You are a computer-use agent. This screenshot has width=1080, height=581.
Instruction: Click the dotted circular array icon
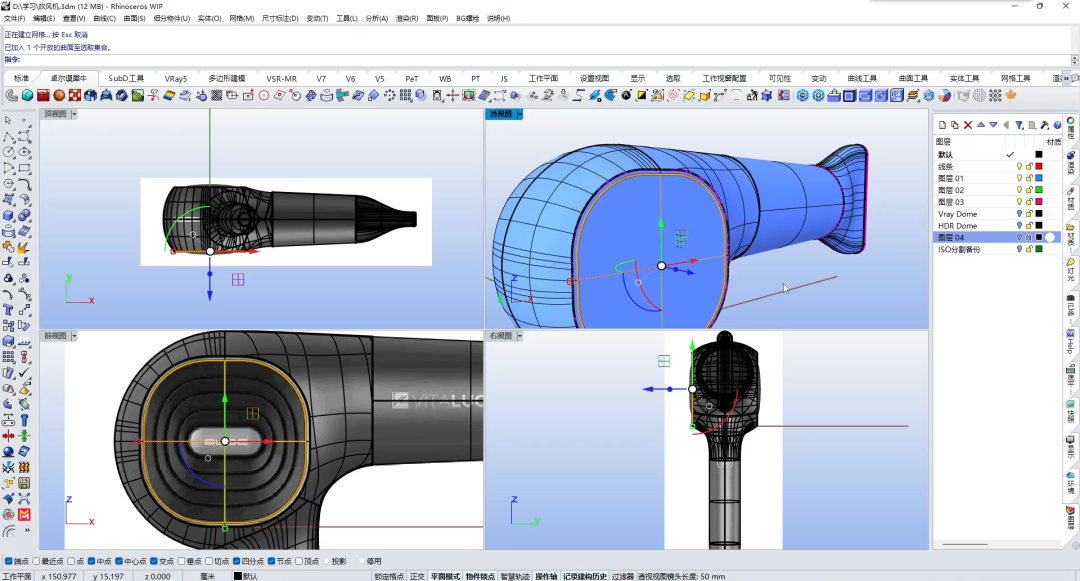pyautogui.click(x=390, y=96)
